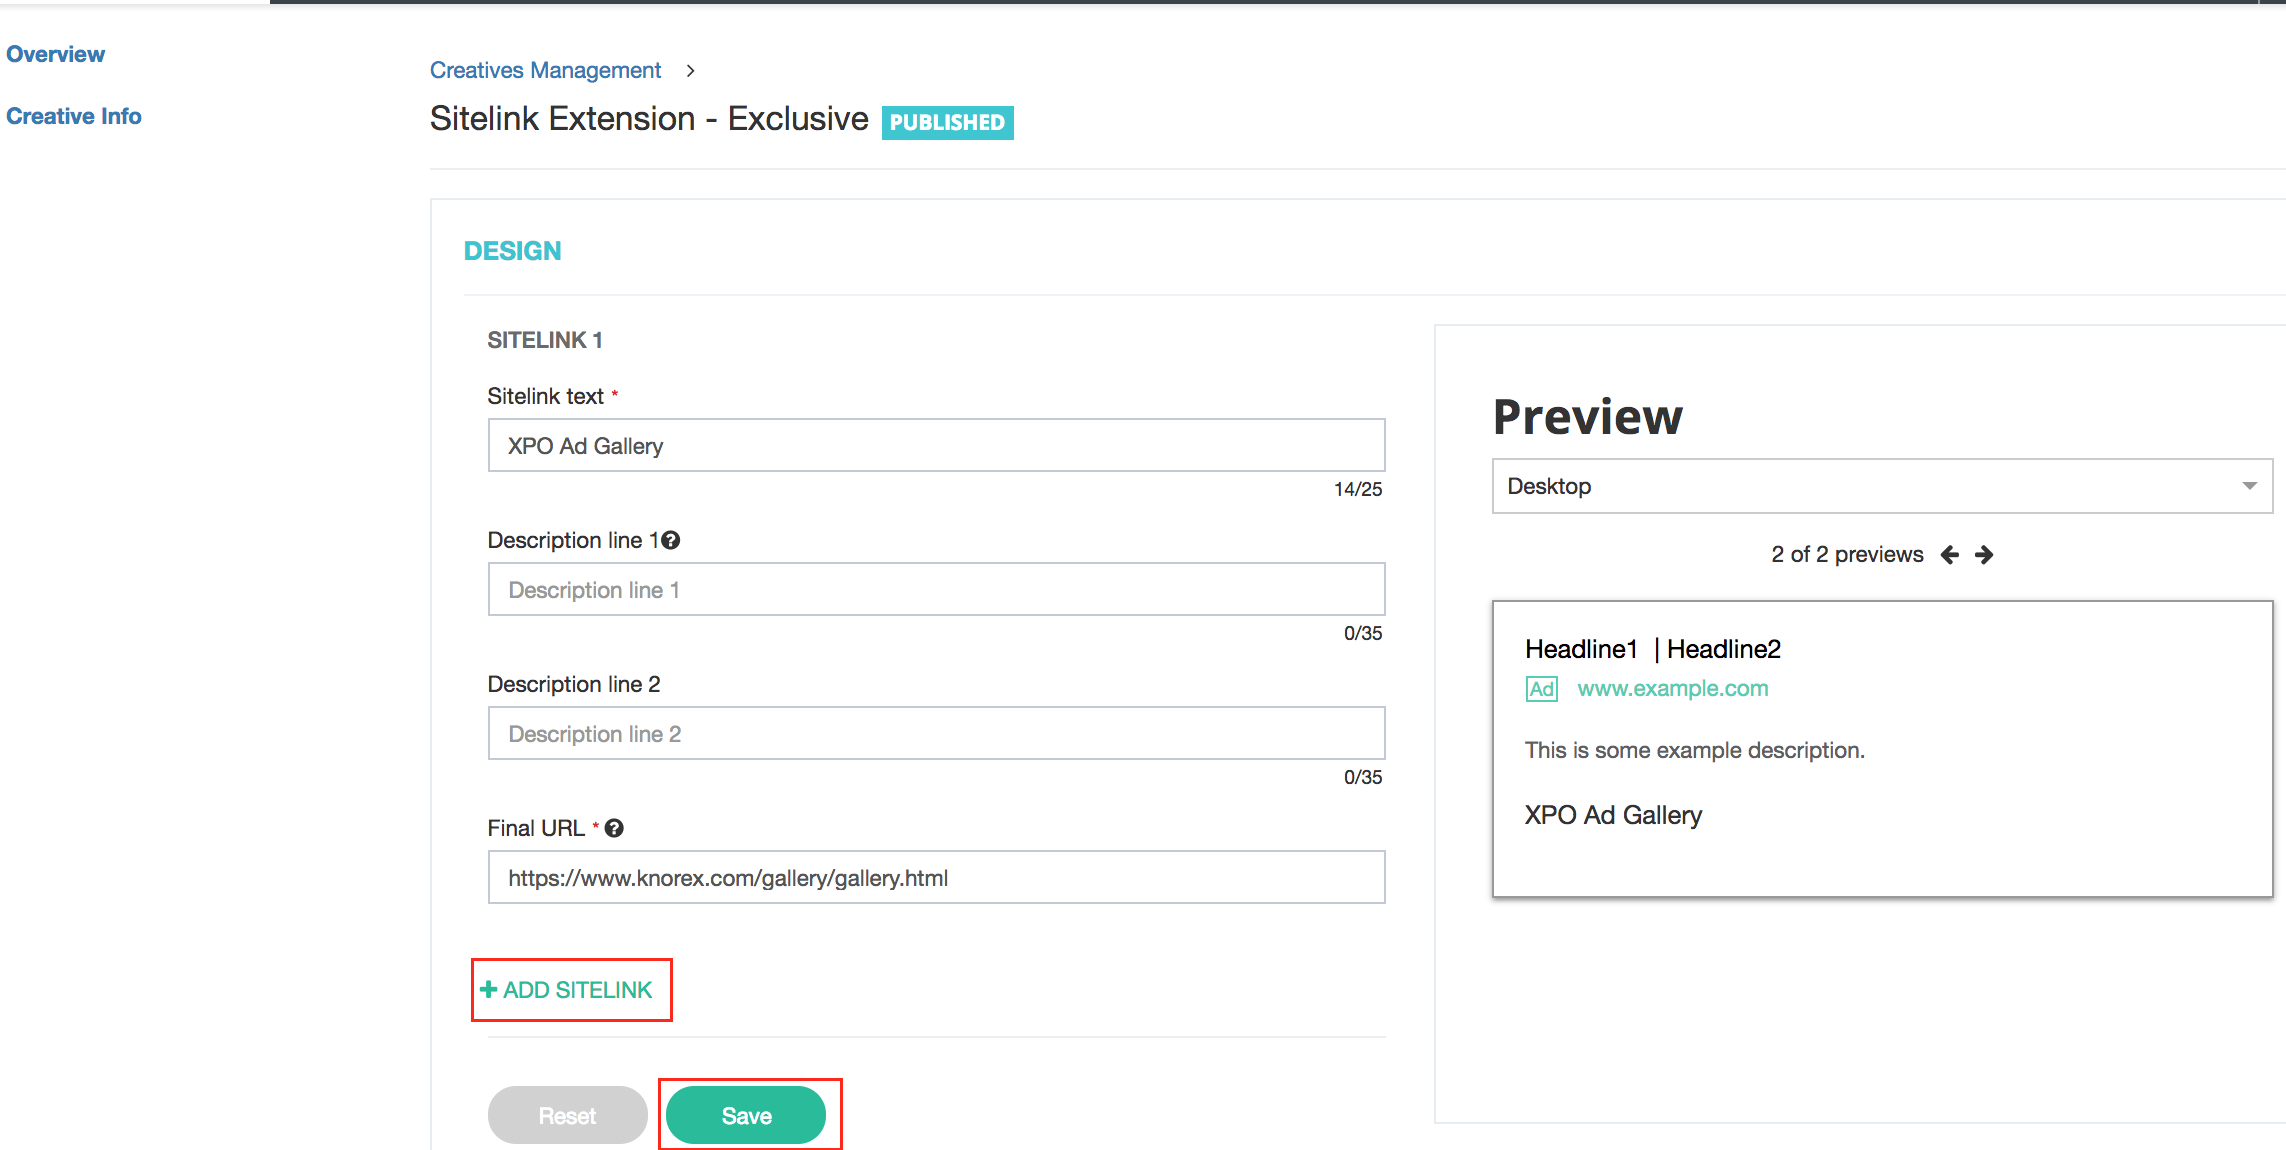2286x1150 pixels.
Task: Click the Final URL input field
Action: tap(936, 878)
